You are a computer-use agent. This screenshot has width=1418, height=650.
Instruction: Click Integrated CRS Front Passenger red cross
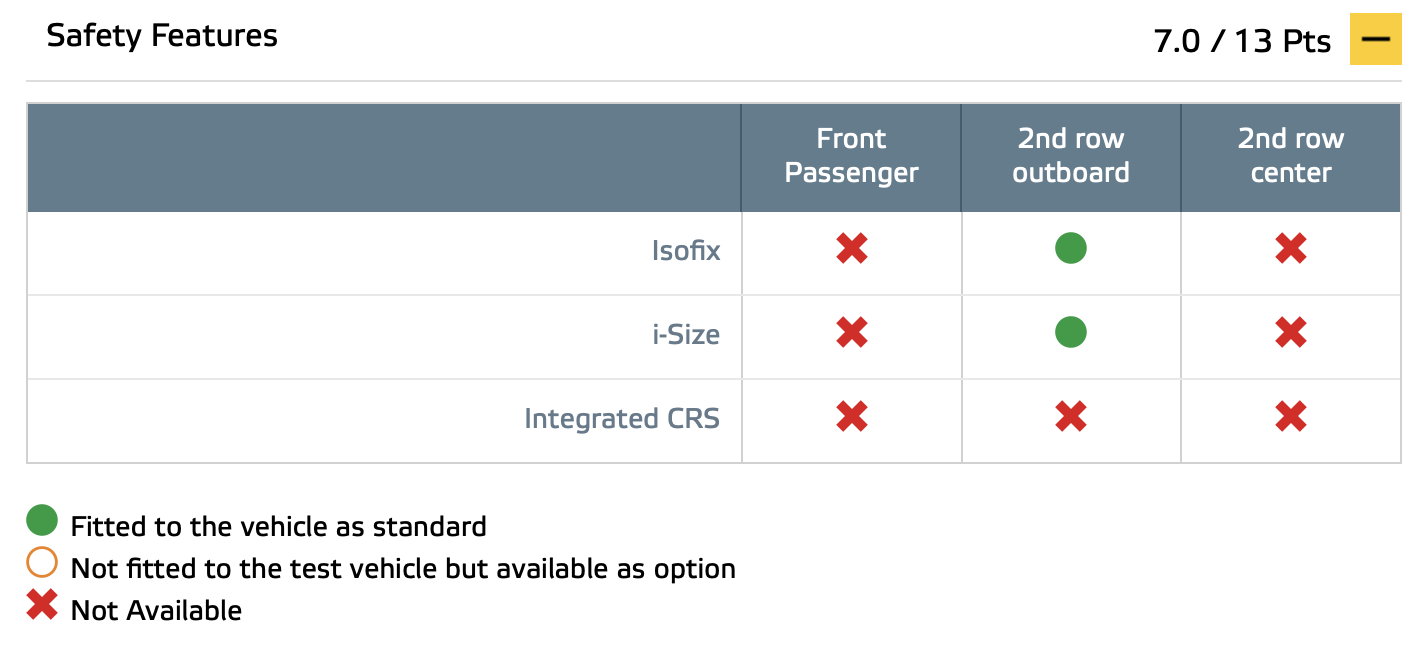pyautogui.click(x=851, y=416)
